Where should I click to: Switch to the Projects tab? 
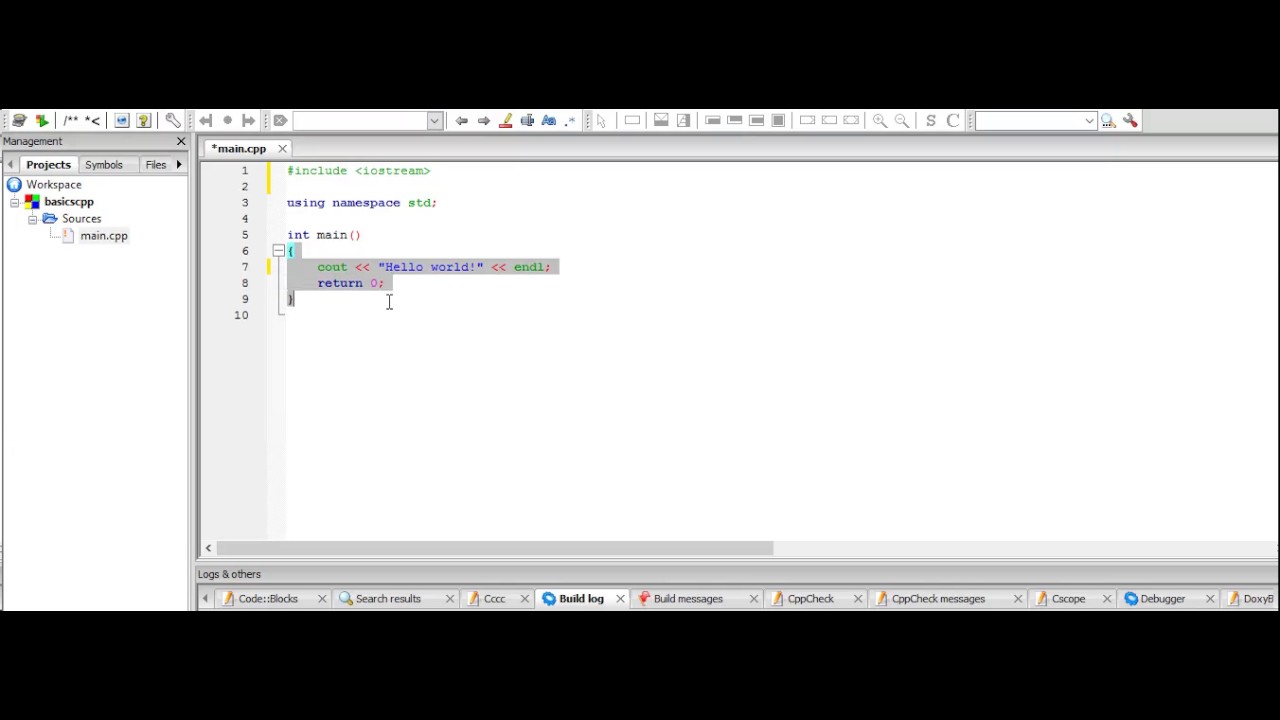point(48,165)
